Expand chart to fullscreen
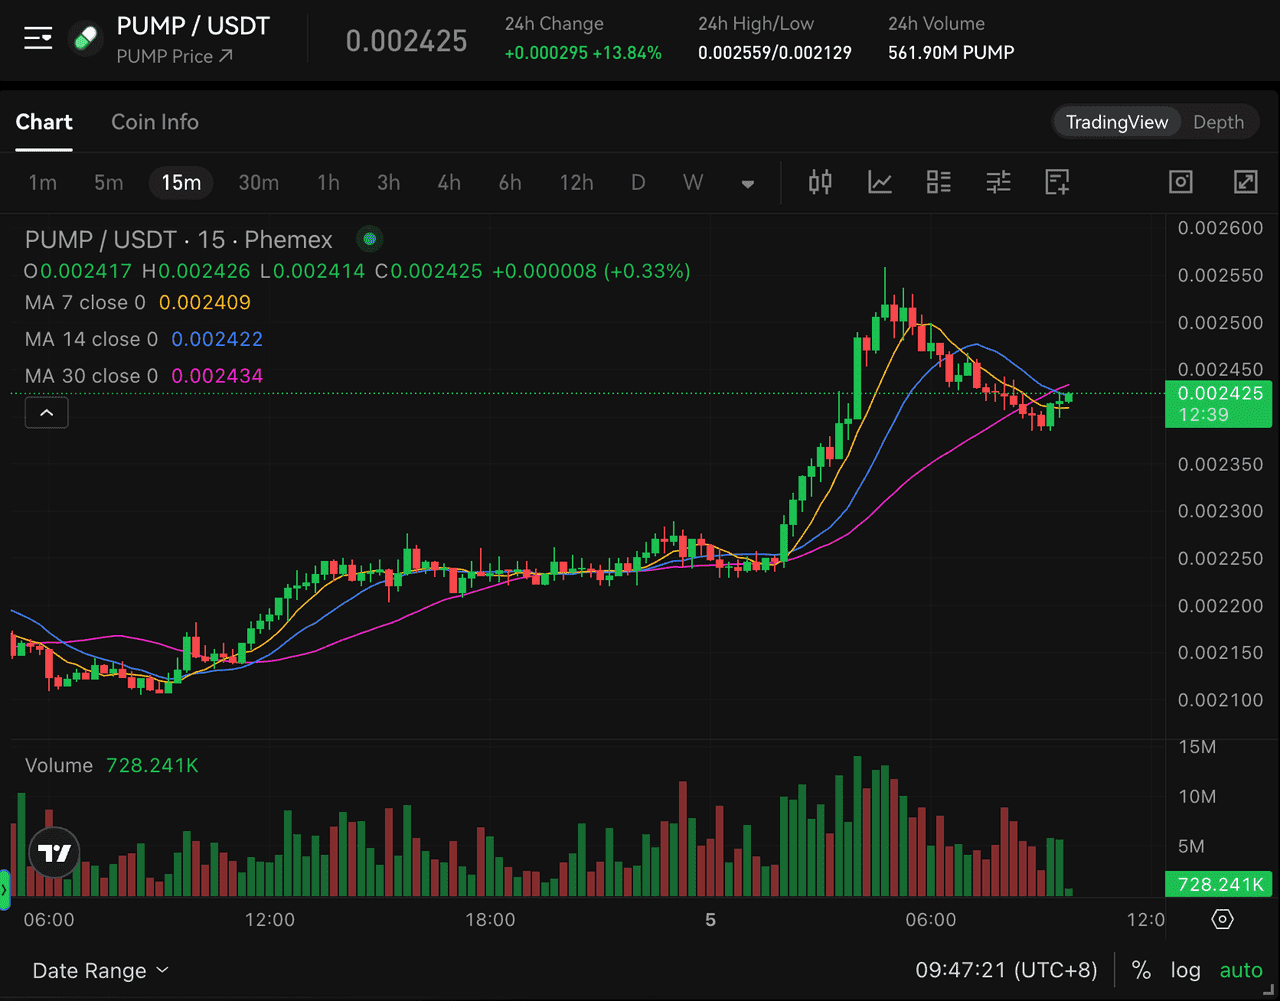The width and height of the screenshot is (1280, 1001). coord(1245,182)
